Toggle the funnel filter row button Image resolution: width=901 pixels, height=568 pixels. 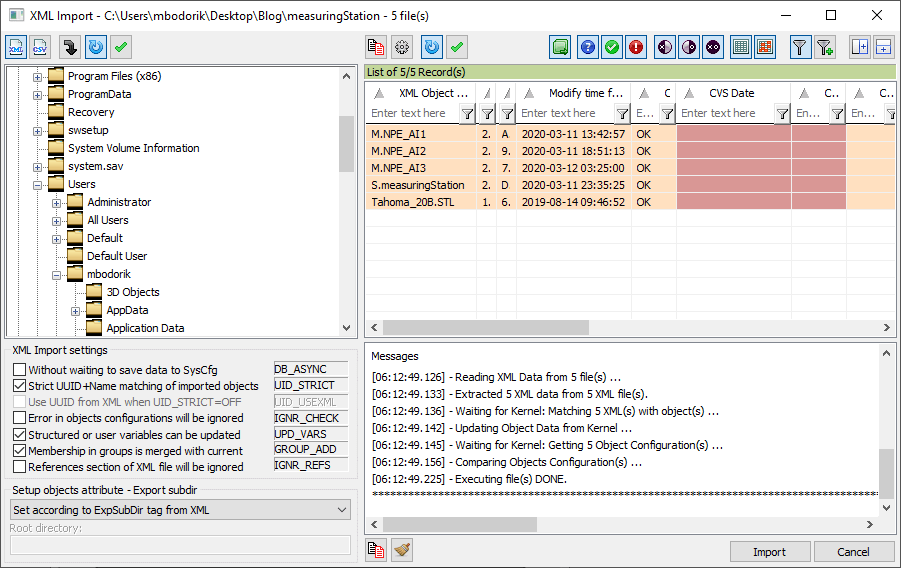click(799, 47)
